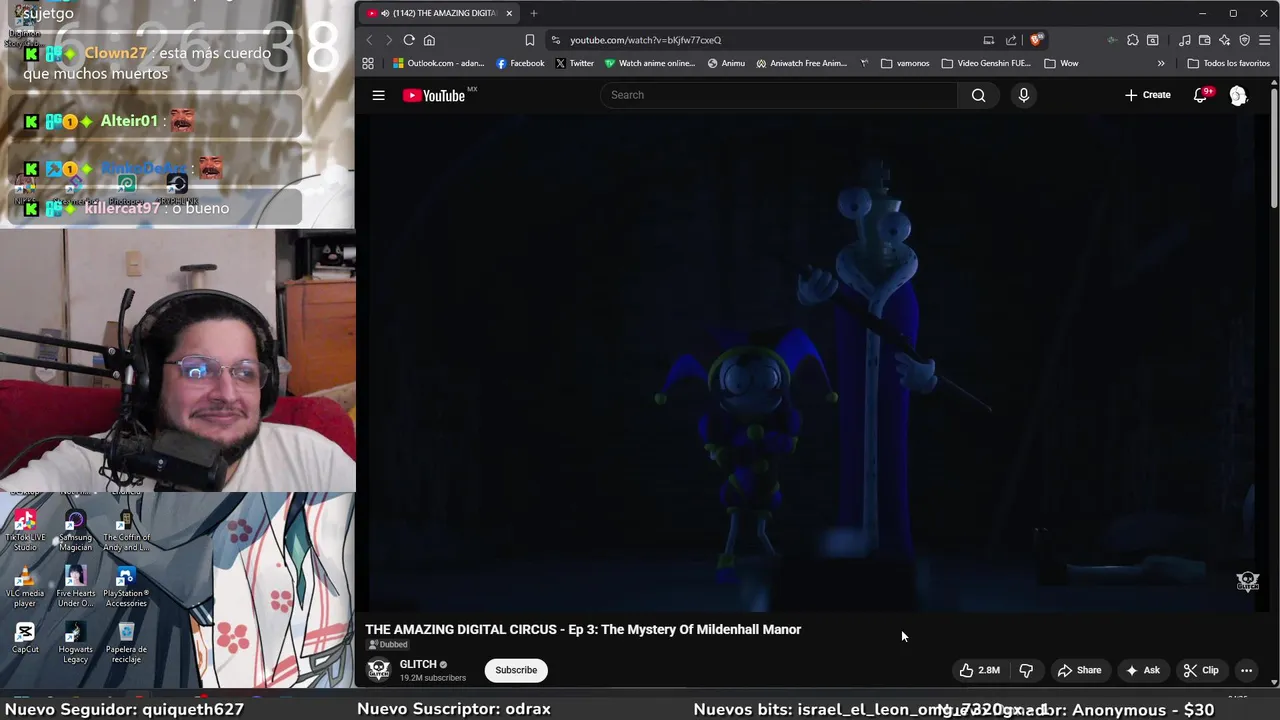Open Todos los favoritos folder

click(x=1228, y=63)
